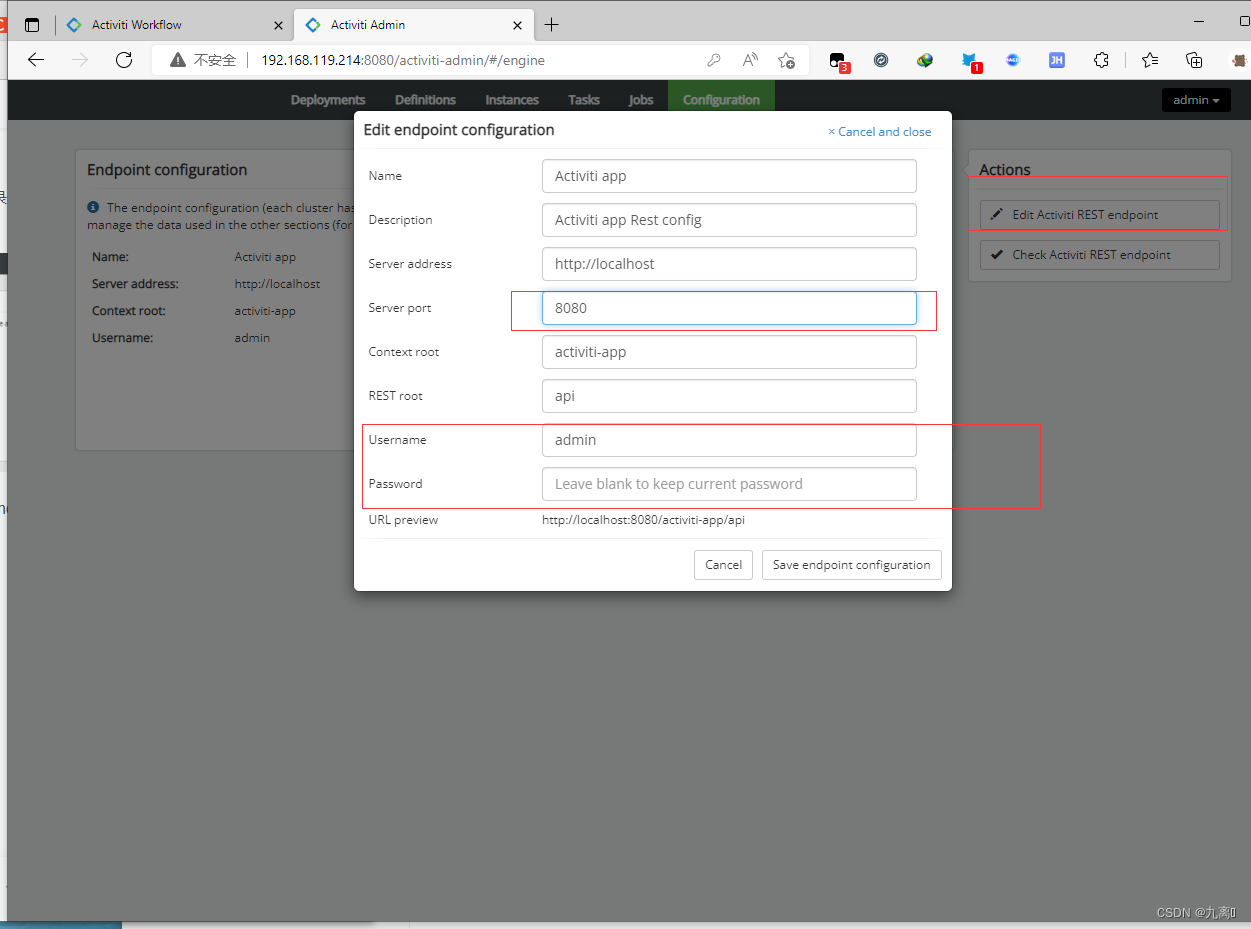The image size is (1251, 929).
Task: Select the Username text field
Action: 729,440
